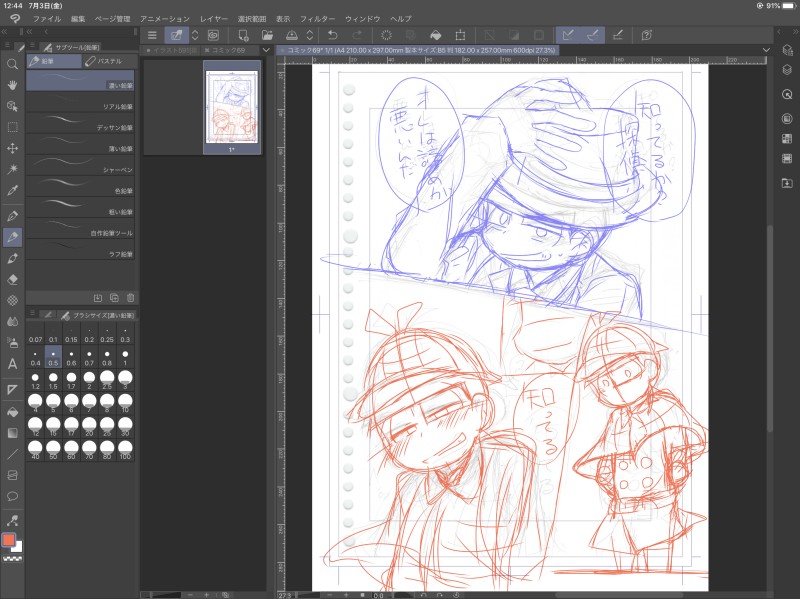The height and width of the screenshot is (599, 800).
Task: Choose the リアル鉛筆 sub tool
Action: 80,102
